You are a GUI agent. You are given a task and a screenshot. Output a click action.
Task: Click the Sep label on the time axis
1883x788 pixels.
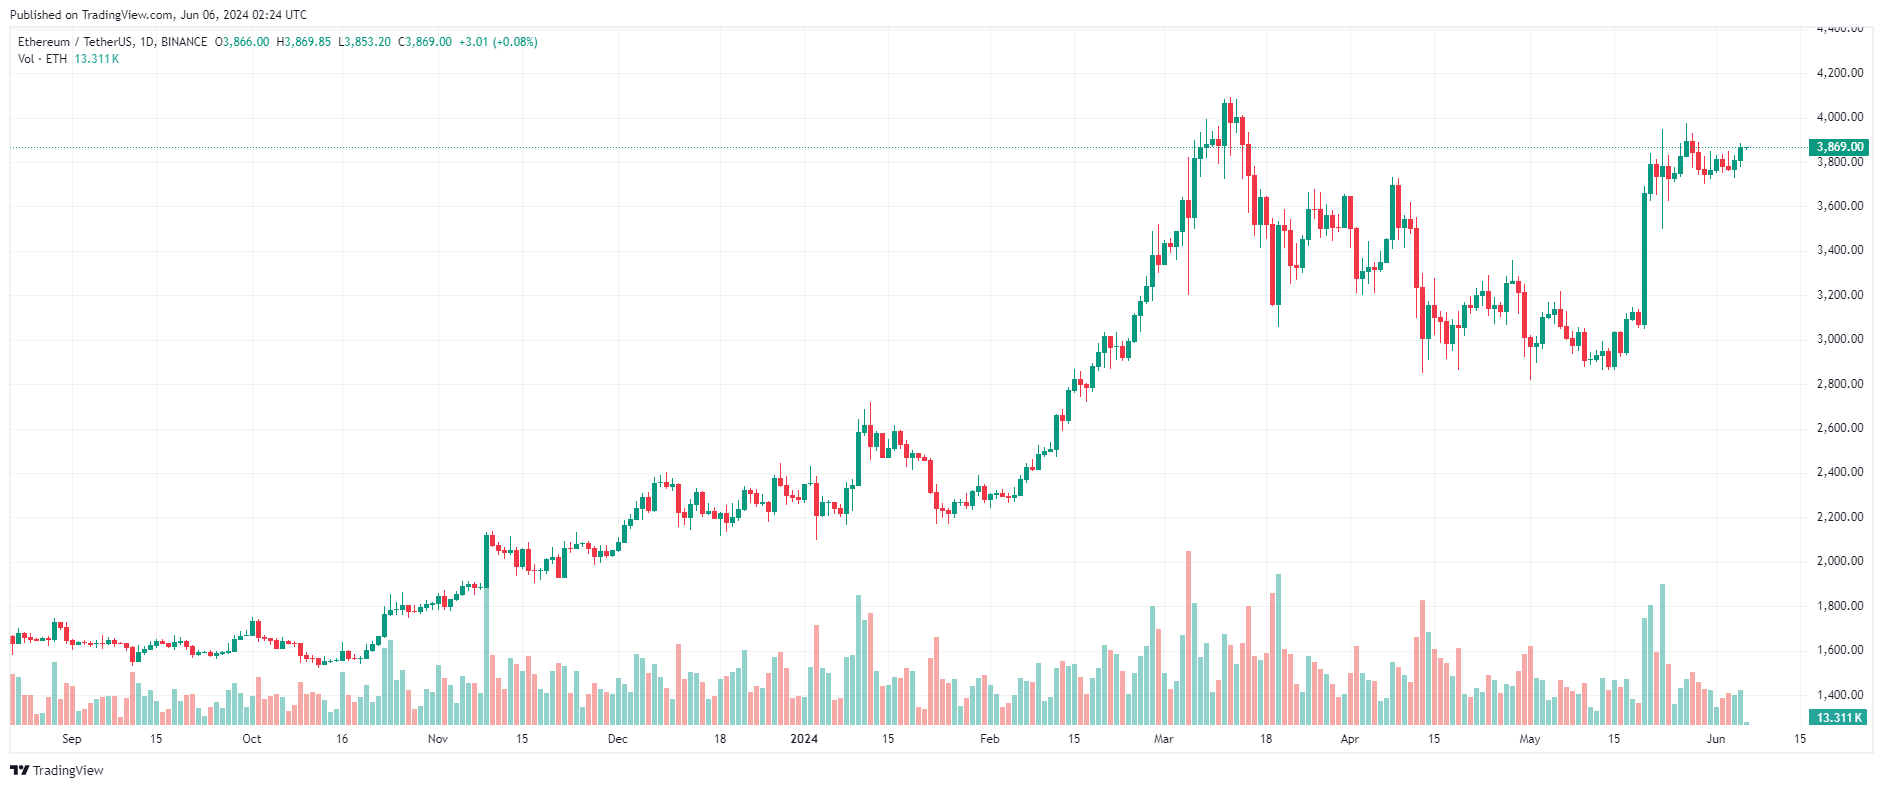pos(71,739)
